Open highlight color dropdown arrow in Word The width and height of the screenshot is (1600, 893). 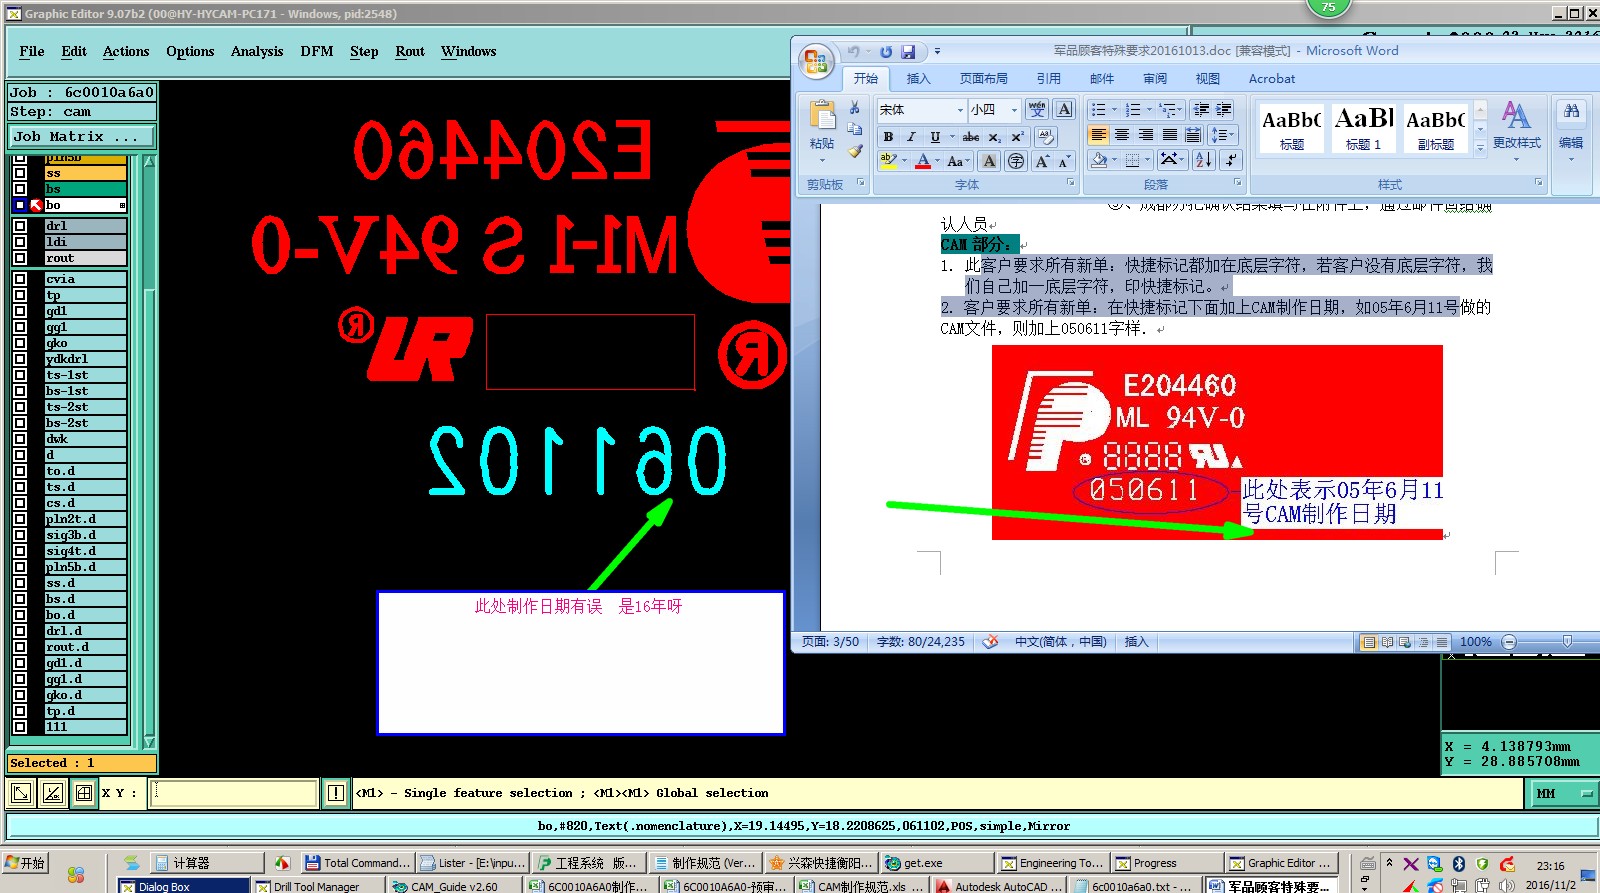click(x=904, y=161)
